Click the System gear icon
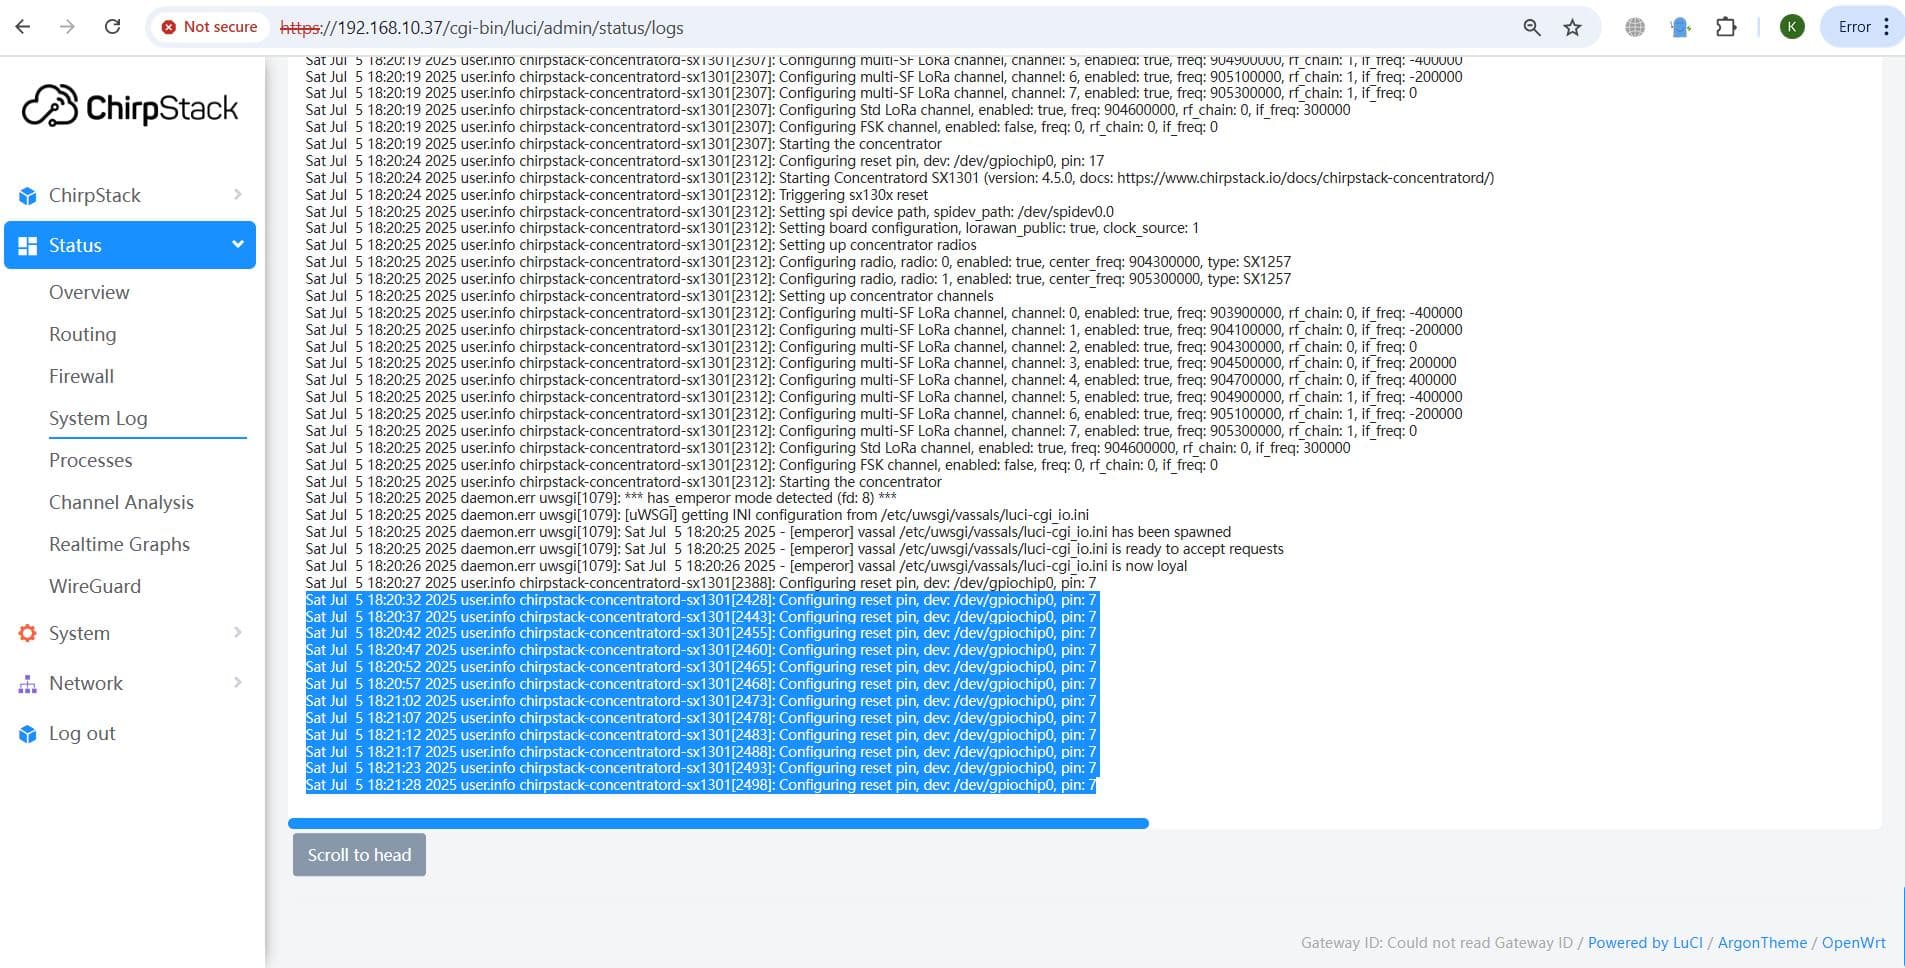 click(x=28, y=633)
